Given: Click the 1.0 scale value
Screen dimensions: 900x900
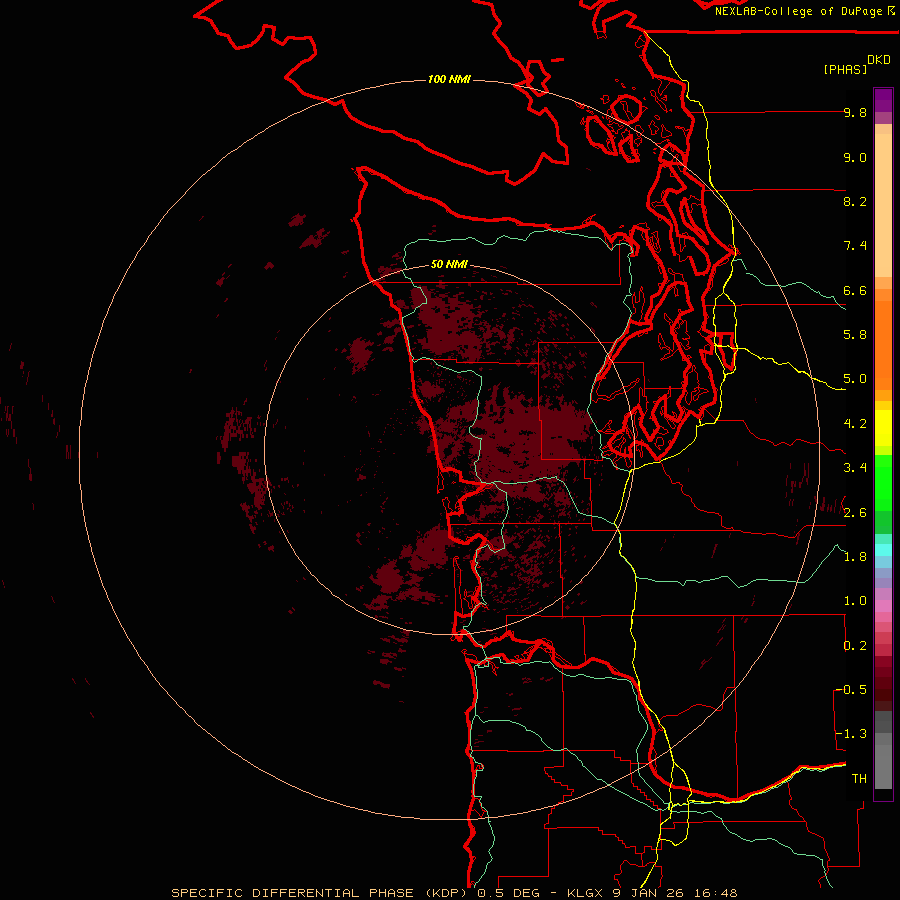Looking at the screenshot, I should [855, 601].
